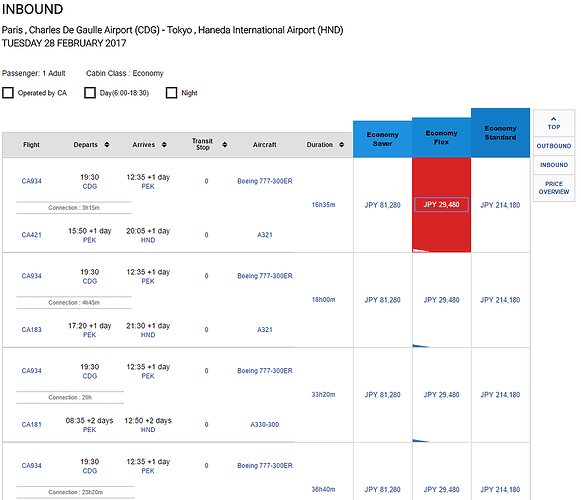Viewport: 581px width, 500px height.
Task: Choose JPY 29,480 Flex fare for 36h40m flight
Action: pos(441,490)
